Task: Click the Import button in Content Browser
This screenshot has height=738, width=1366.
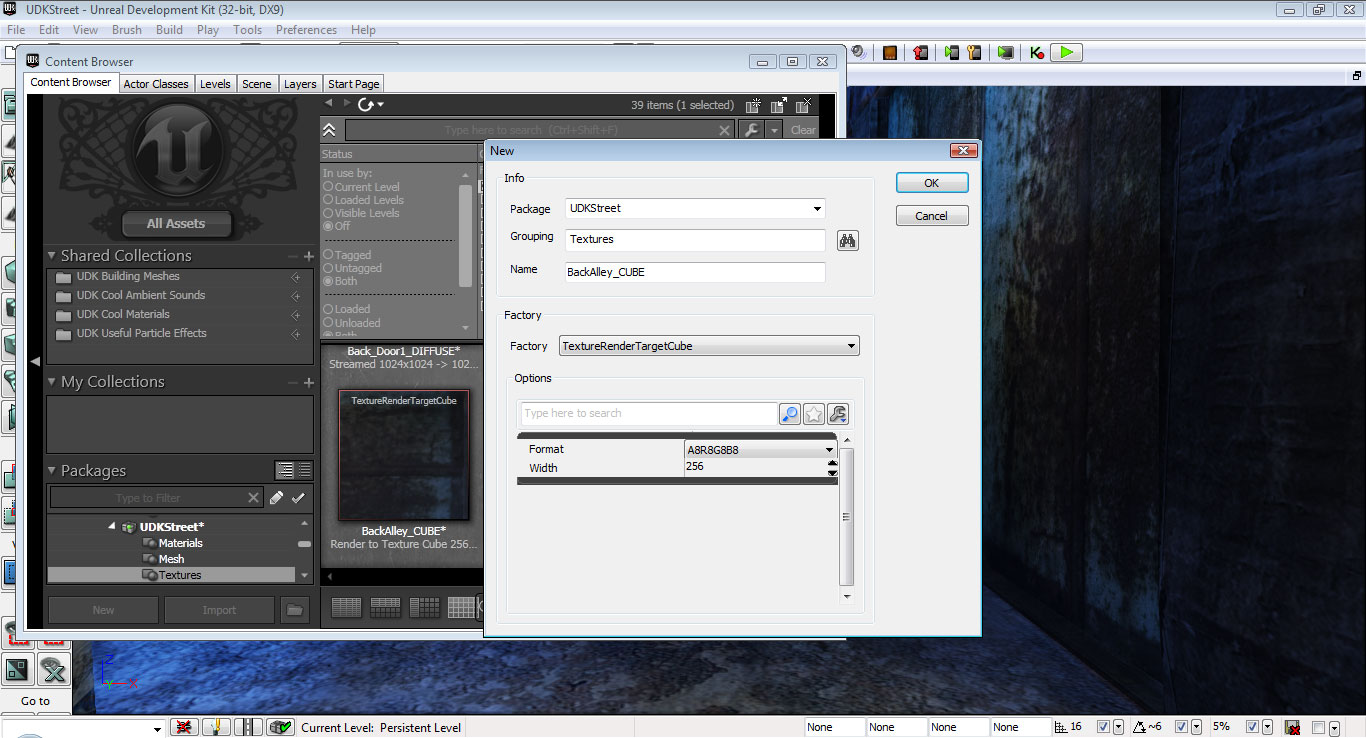Action: [219, 610]
